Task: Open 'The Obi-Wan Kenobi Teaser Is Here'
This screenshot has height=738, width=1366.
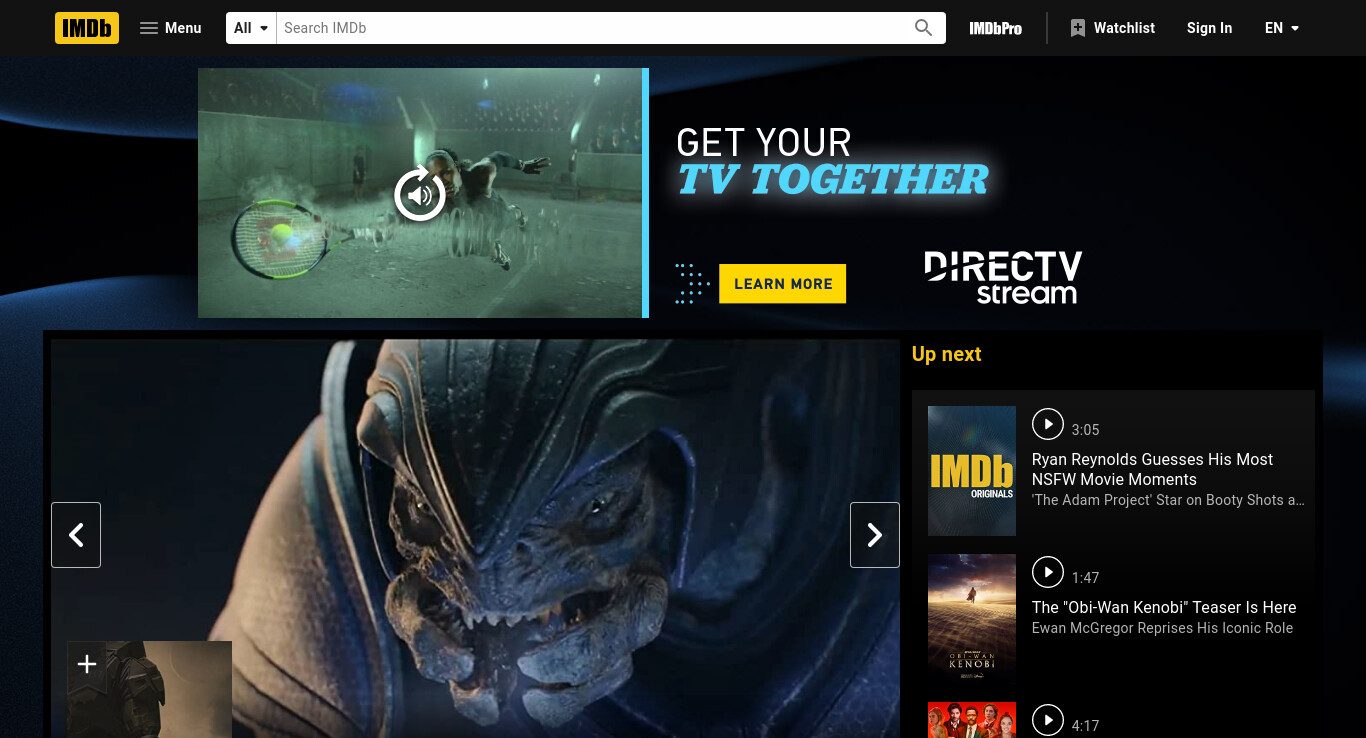Action: (1164, 607)
